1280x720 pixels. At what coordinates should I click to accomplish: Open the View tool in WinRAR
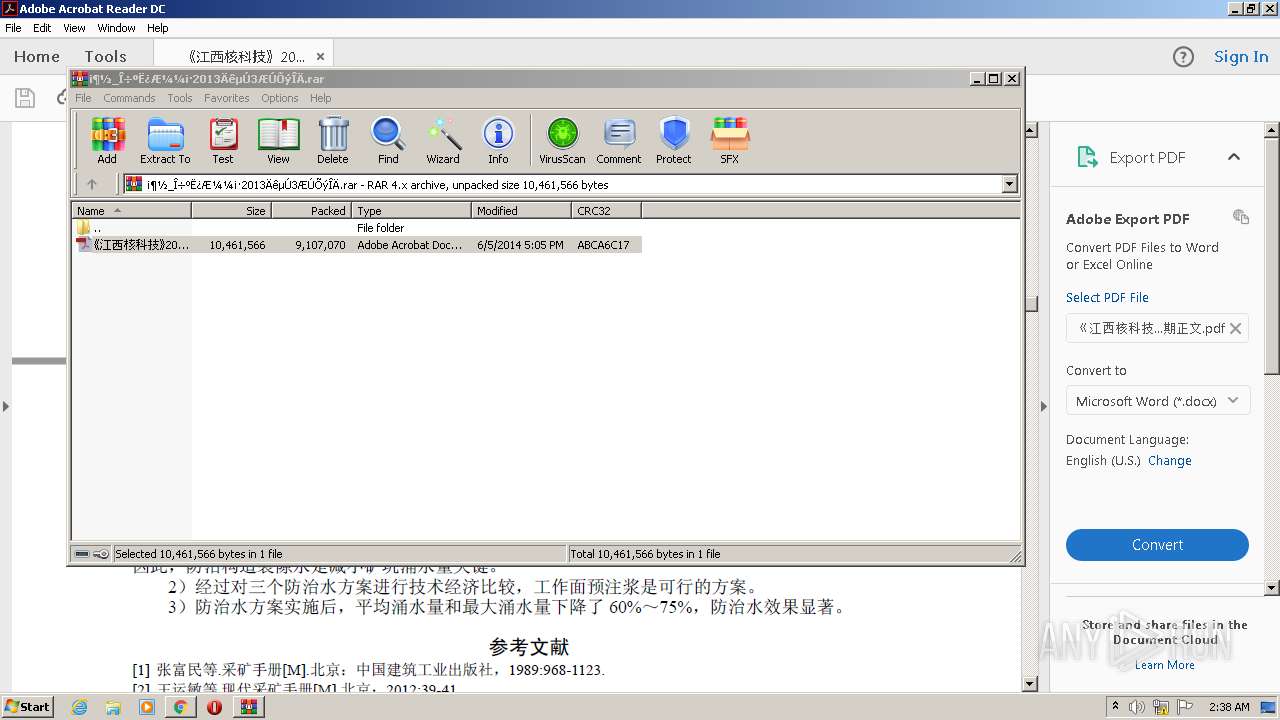[278, 140]
